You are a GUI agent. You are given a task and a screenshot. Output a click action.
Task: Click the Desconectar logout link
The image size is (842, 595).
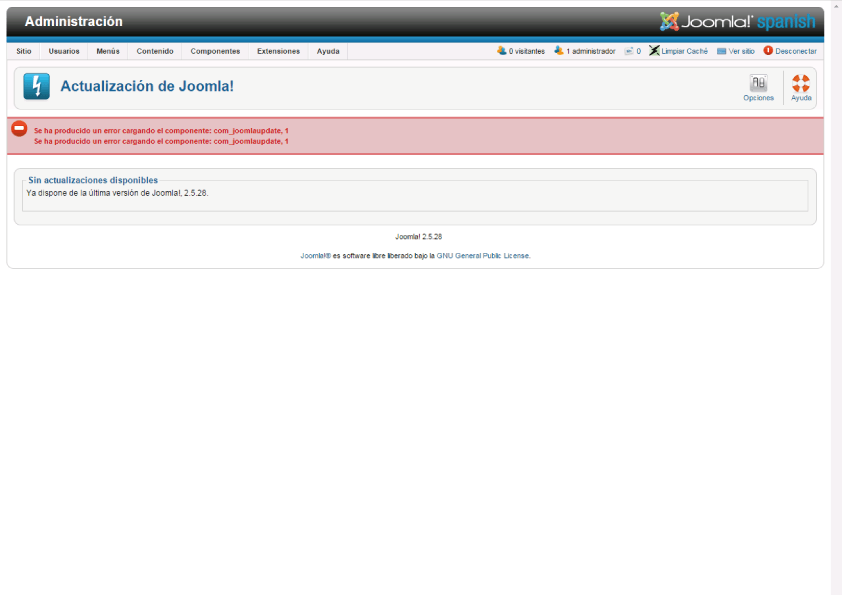(796, 51)
